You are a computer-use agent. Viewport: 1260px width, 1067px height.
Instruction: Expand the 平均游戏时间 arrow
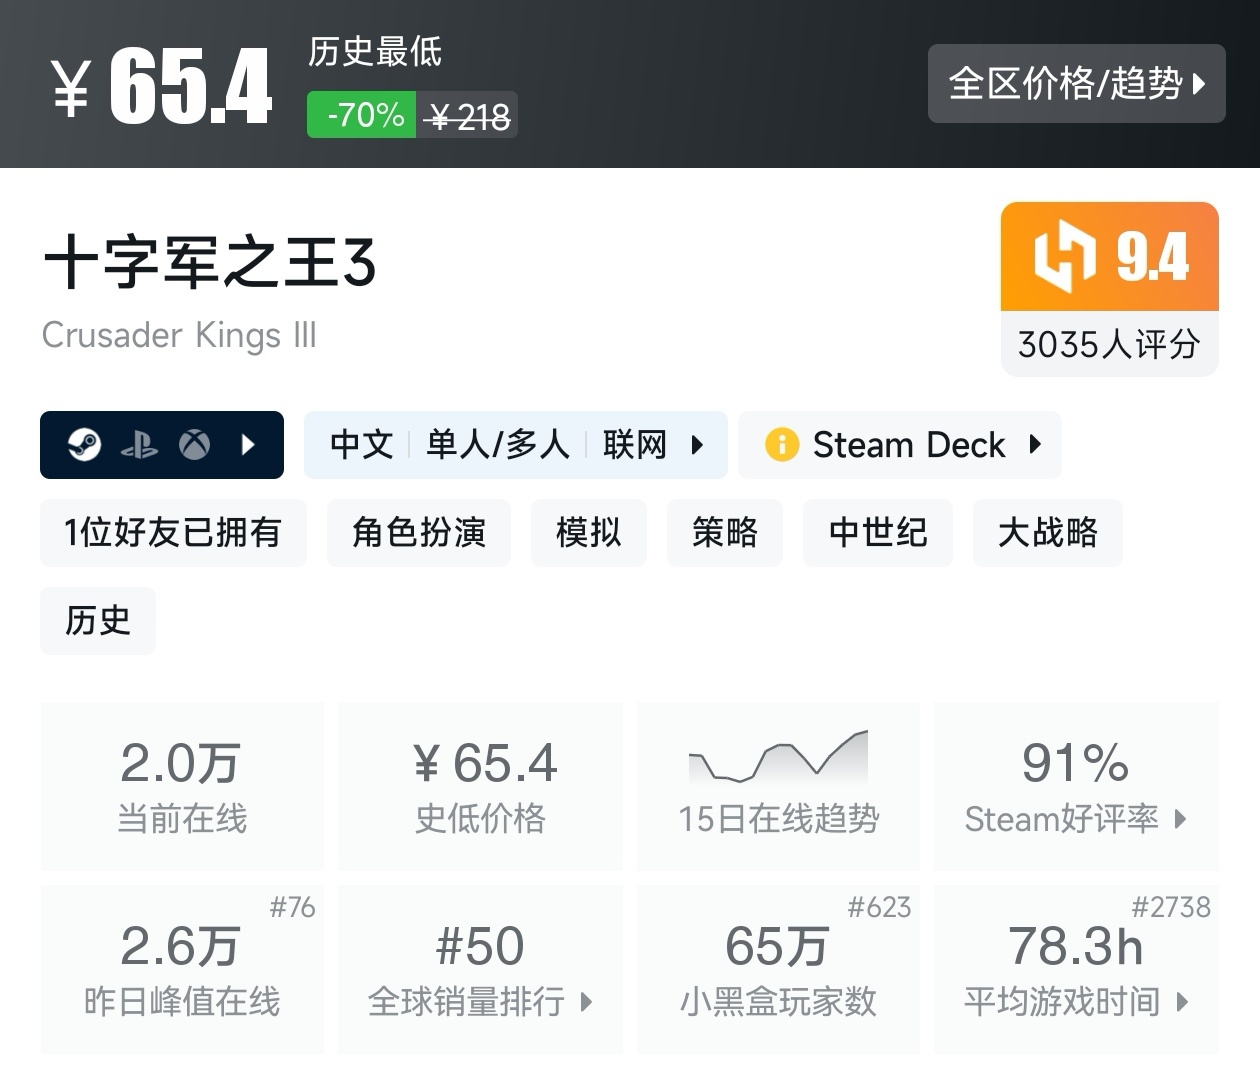pos(1182,1001)
